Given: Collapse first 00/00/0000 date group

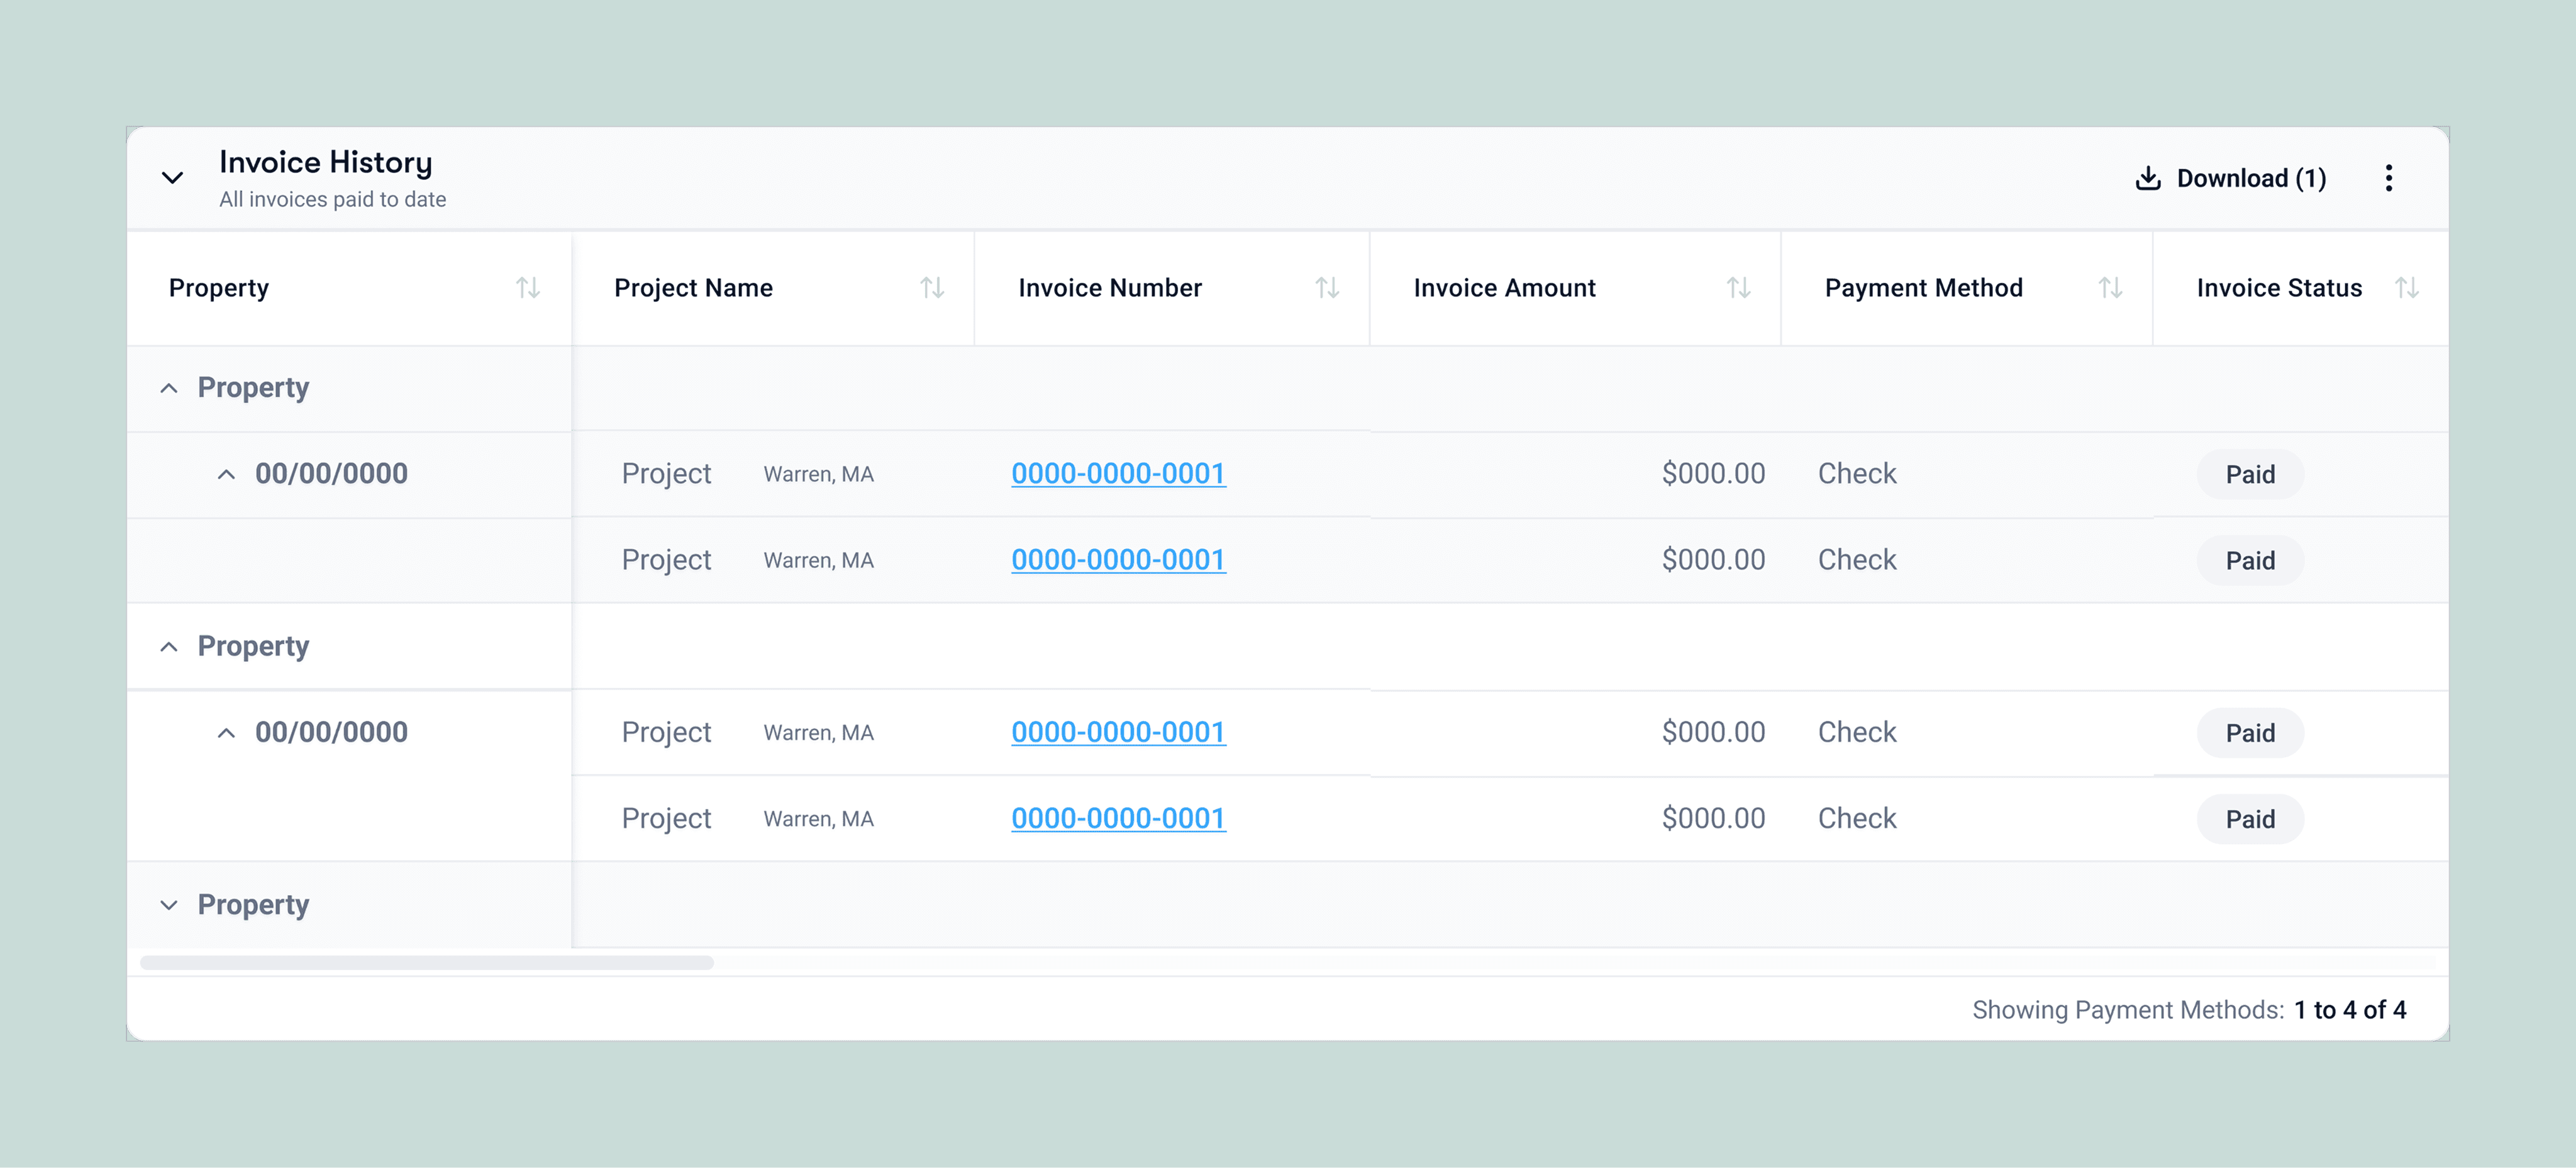Looking at the screenshot, I should point(227,474).
